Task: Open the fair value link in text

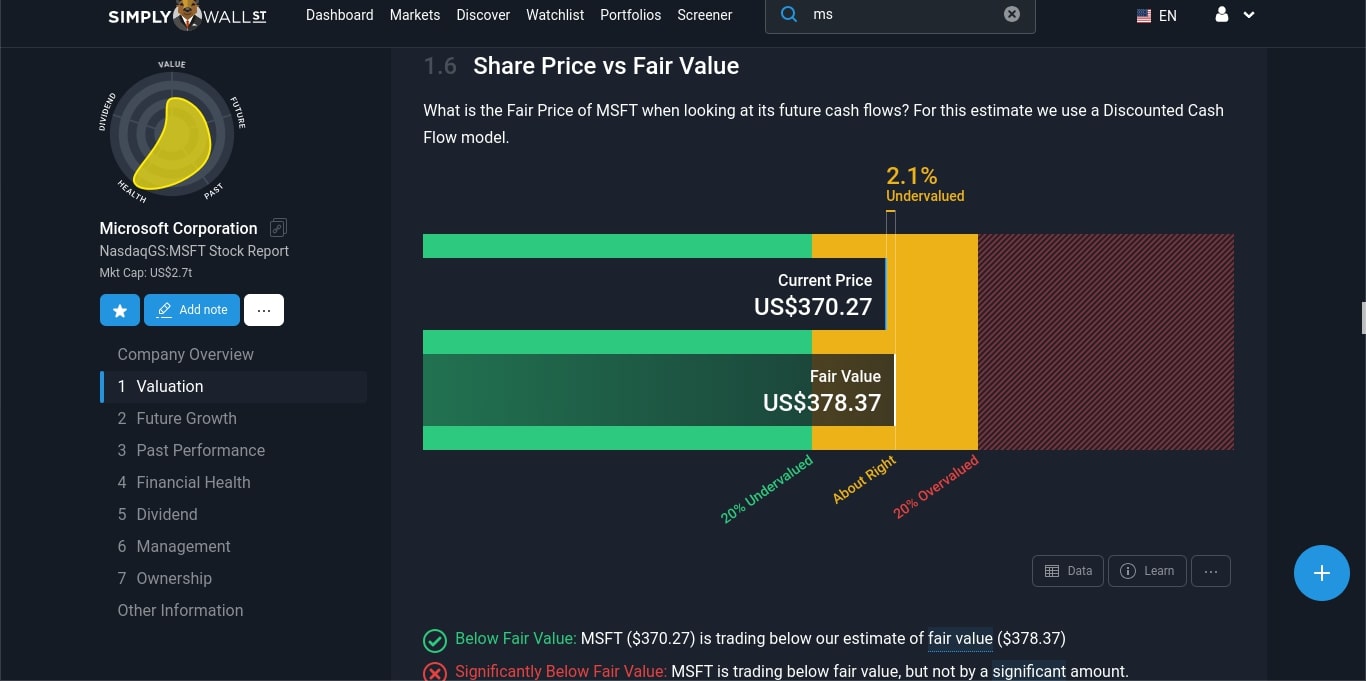Action: pos(960,638)
